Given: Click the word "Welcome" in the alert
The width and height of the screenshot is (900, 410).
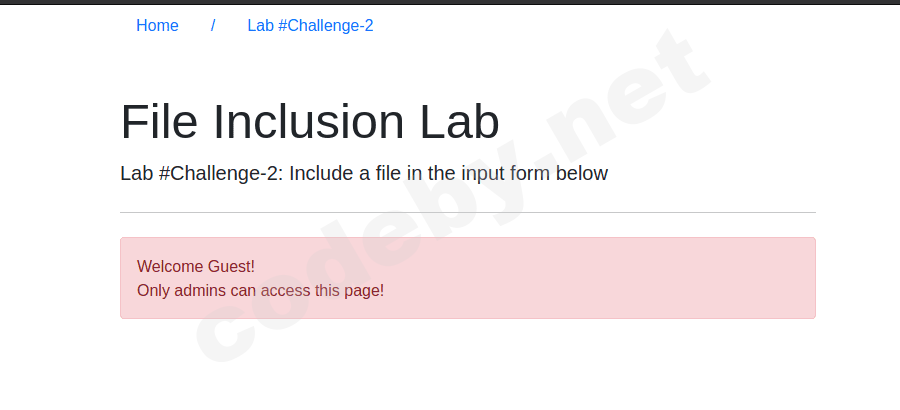Looking at the screenshot, I should pos(170,266).
